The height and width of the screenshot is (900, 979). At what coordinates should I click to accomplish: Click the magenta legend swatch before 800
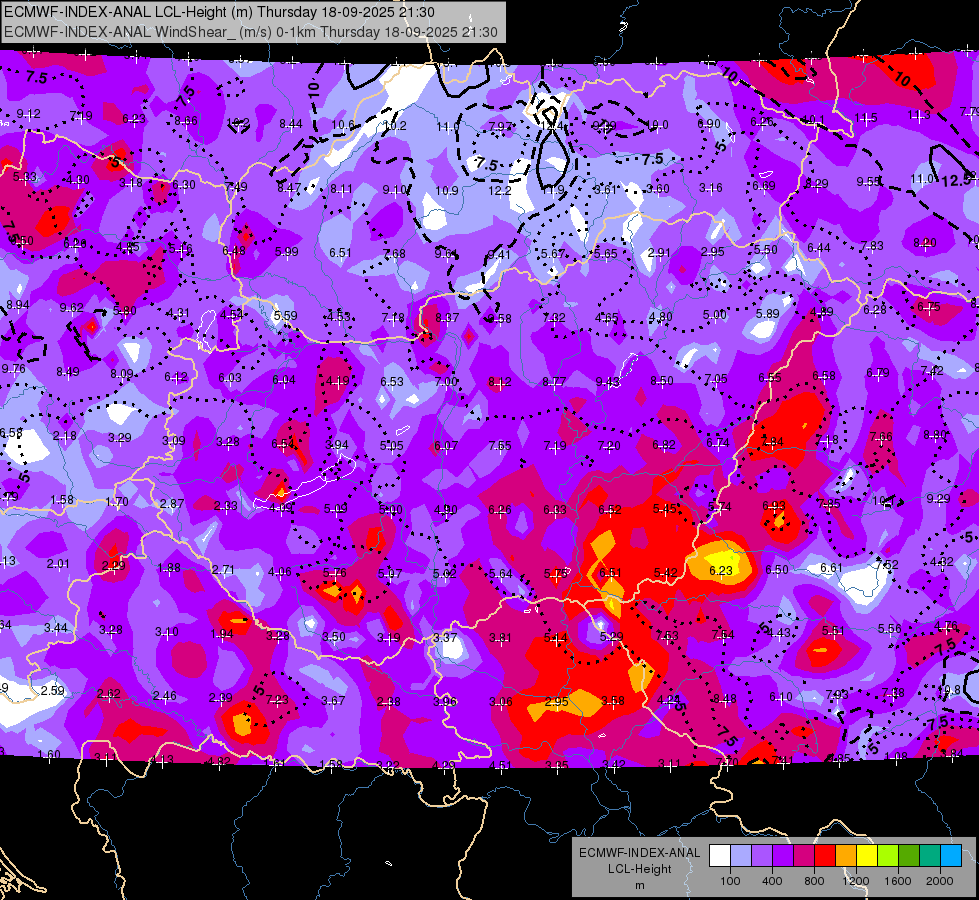pos(804,856)
